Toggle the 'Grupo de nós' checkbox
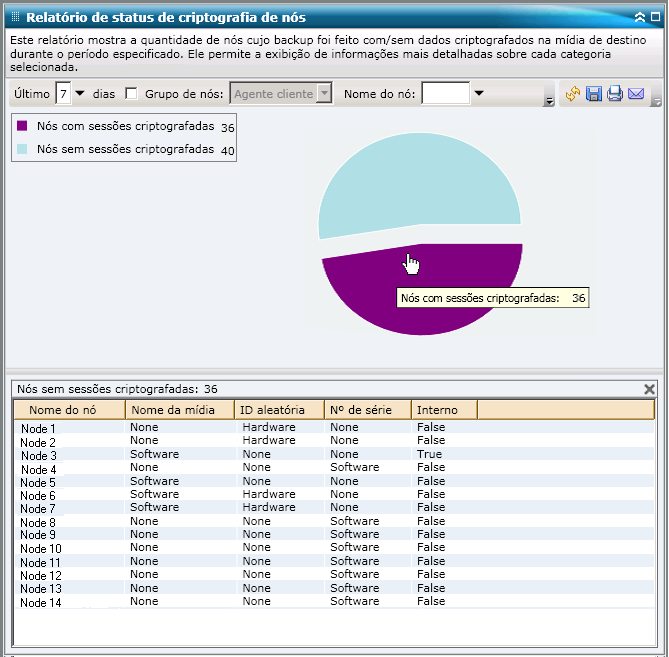The image size is (669, 657). click(131, 94)
